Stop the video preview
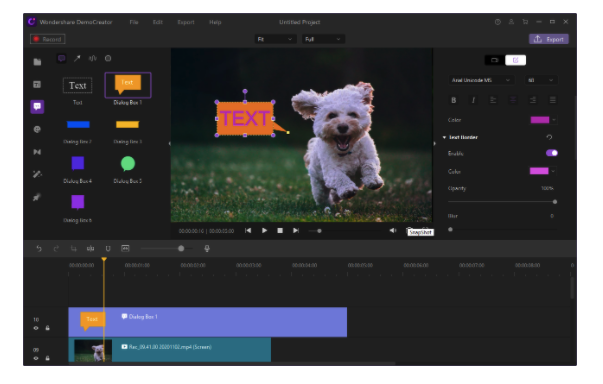Screen dimensions: 603x384 coord(280,231)
